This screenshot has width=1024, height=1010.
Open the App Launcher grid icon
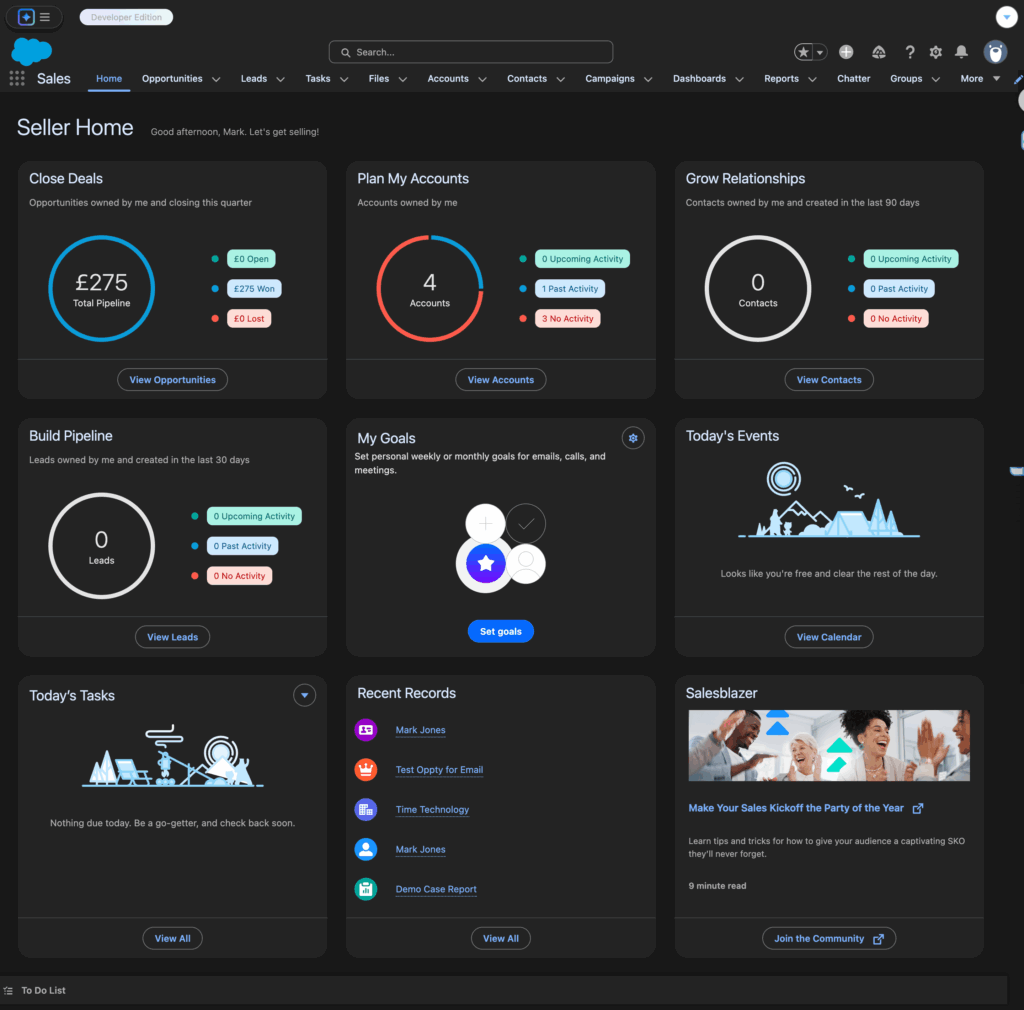tap(16, 78)
